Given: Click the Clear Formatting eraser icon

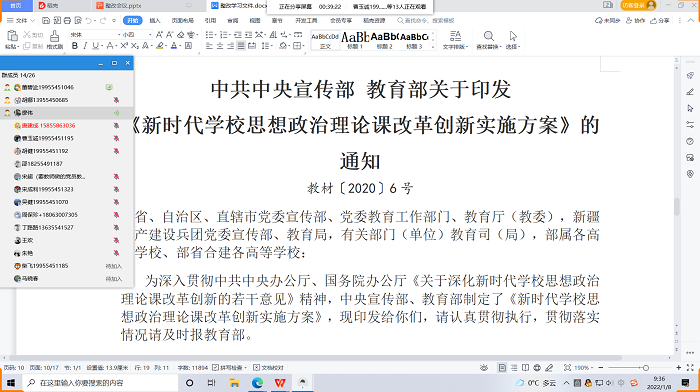Looking at the screenshot, I should coord(180,34).
